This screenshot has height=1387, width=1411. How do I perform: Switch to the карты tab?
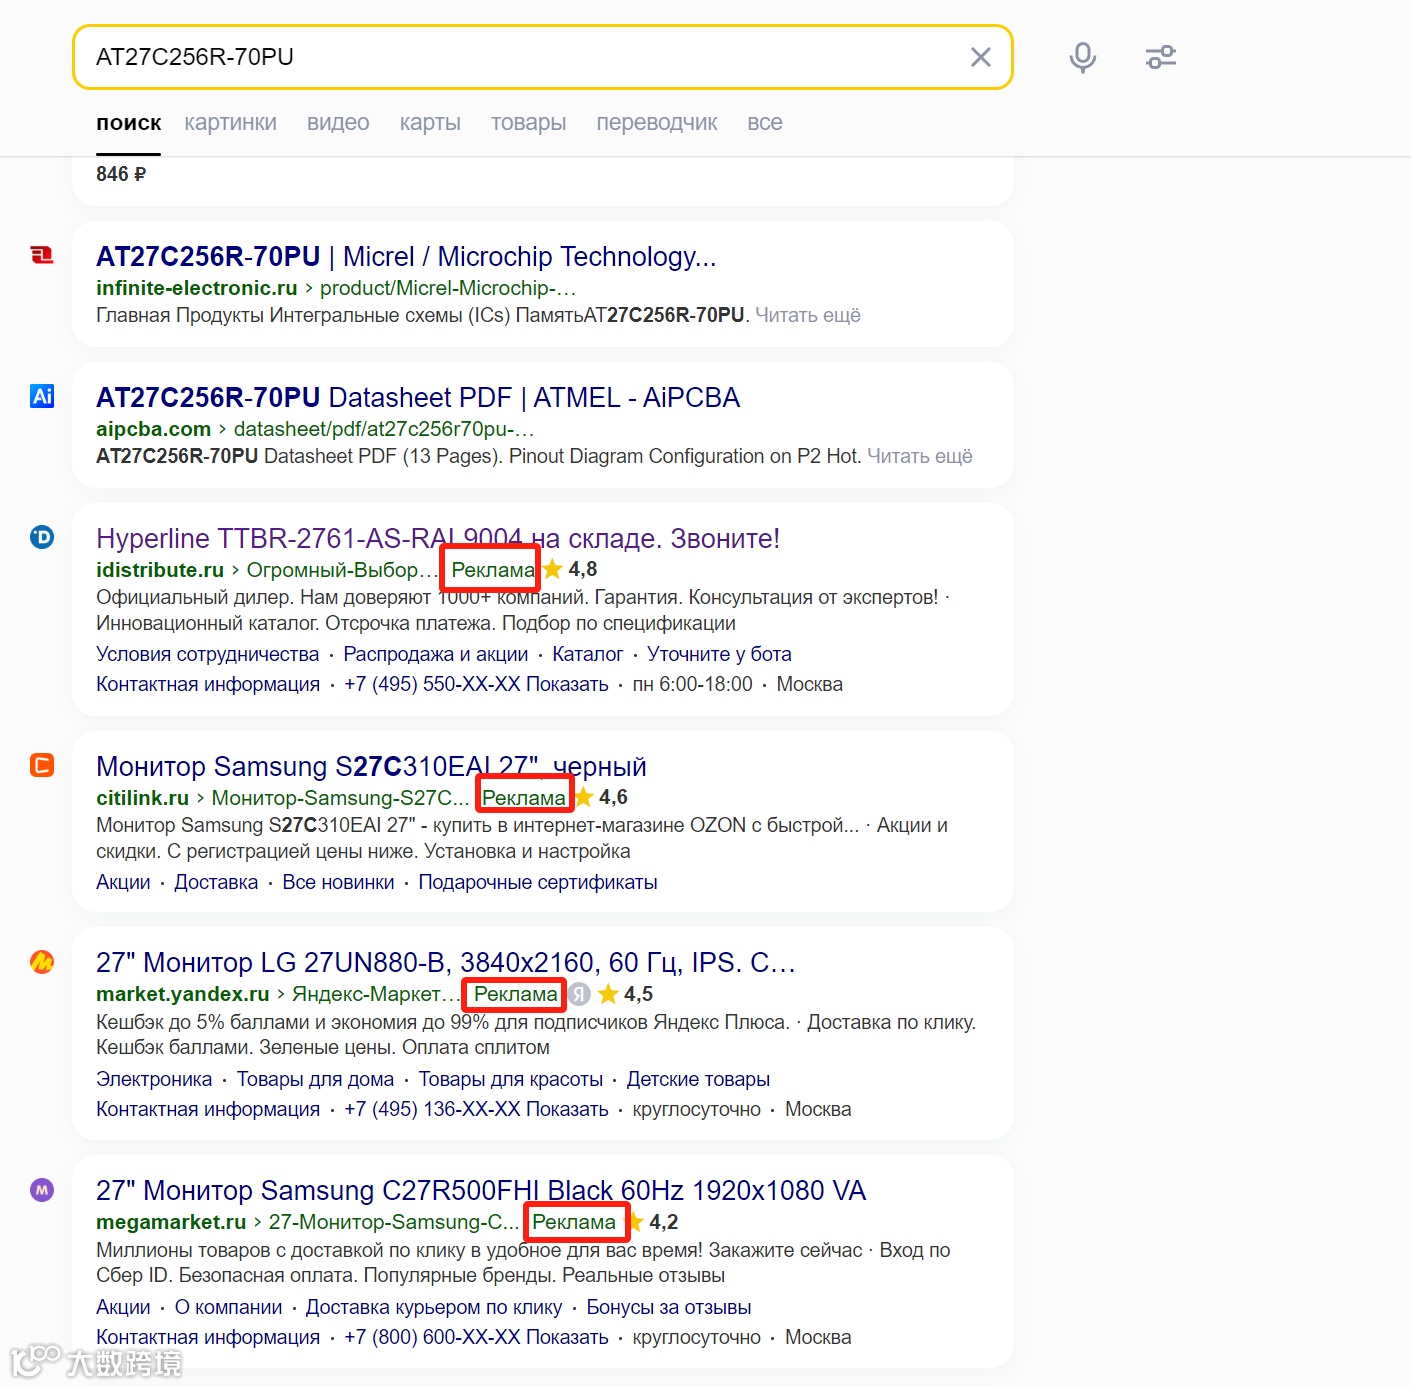[430, 123]
